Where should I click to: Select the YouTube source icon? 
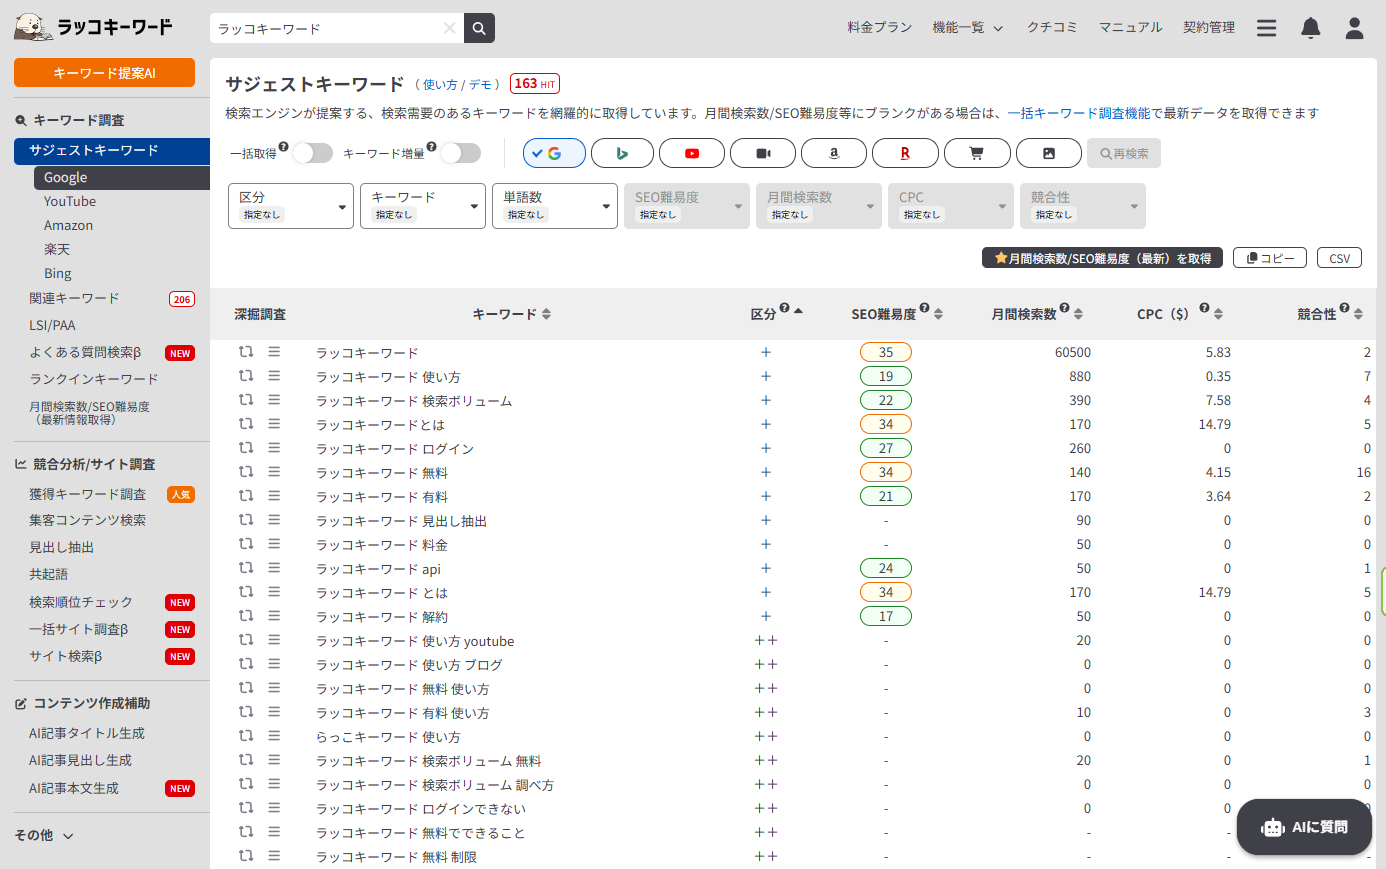[x=691, y=153]
